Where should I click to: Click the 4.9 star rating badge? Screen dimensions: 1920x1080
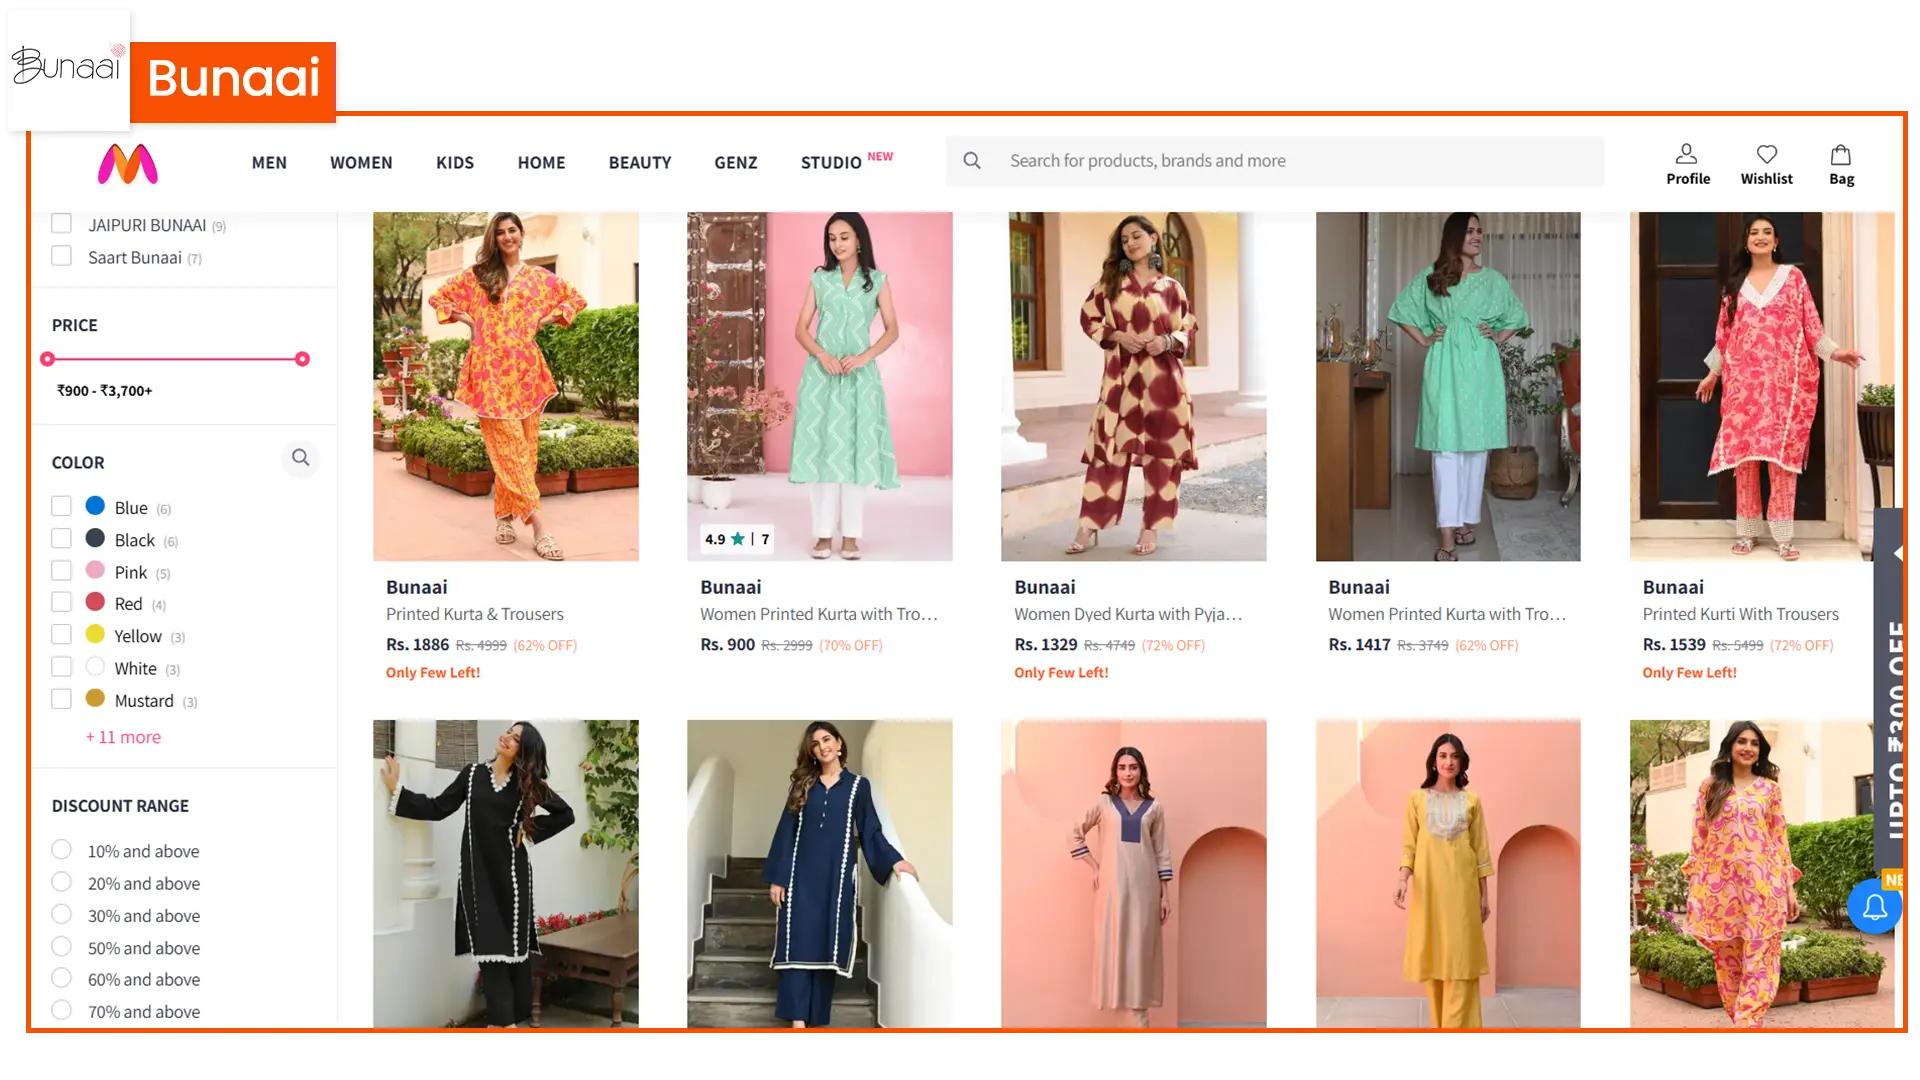tap(737, 539)
